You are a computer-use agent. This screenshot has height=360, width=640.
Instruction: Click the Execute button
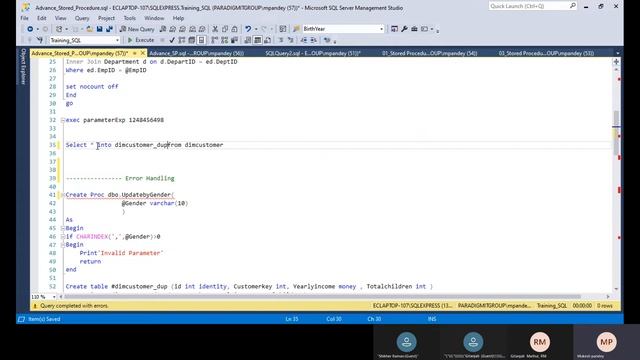[141, 40]
